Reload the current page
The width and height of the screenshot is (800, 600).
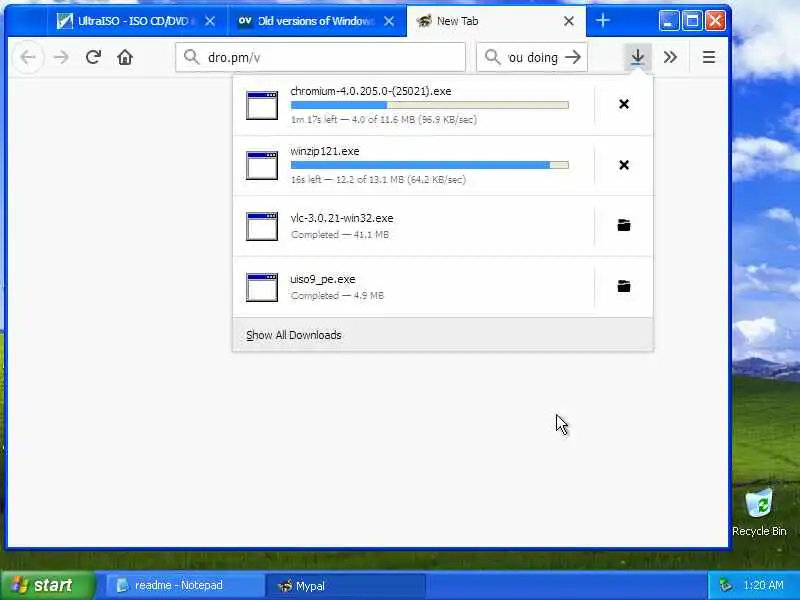93,57
